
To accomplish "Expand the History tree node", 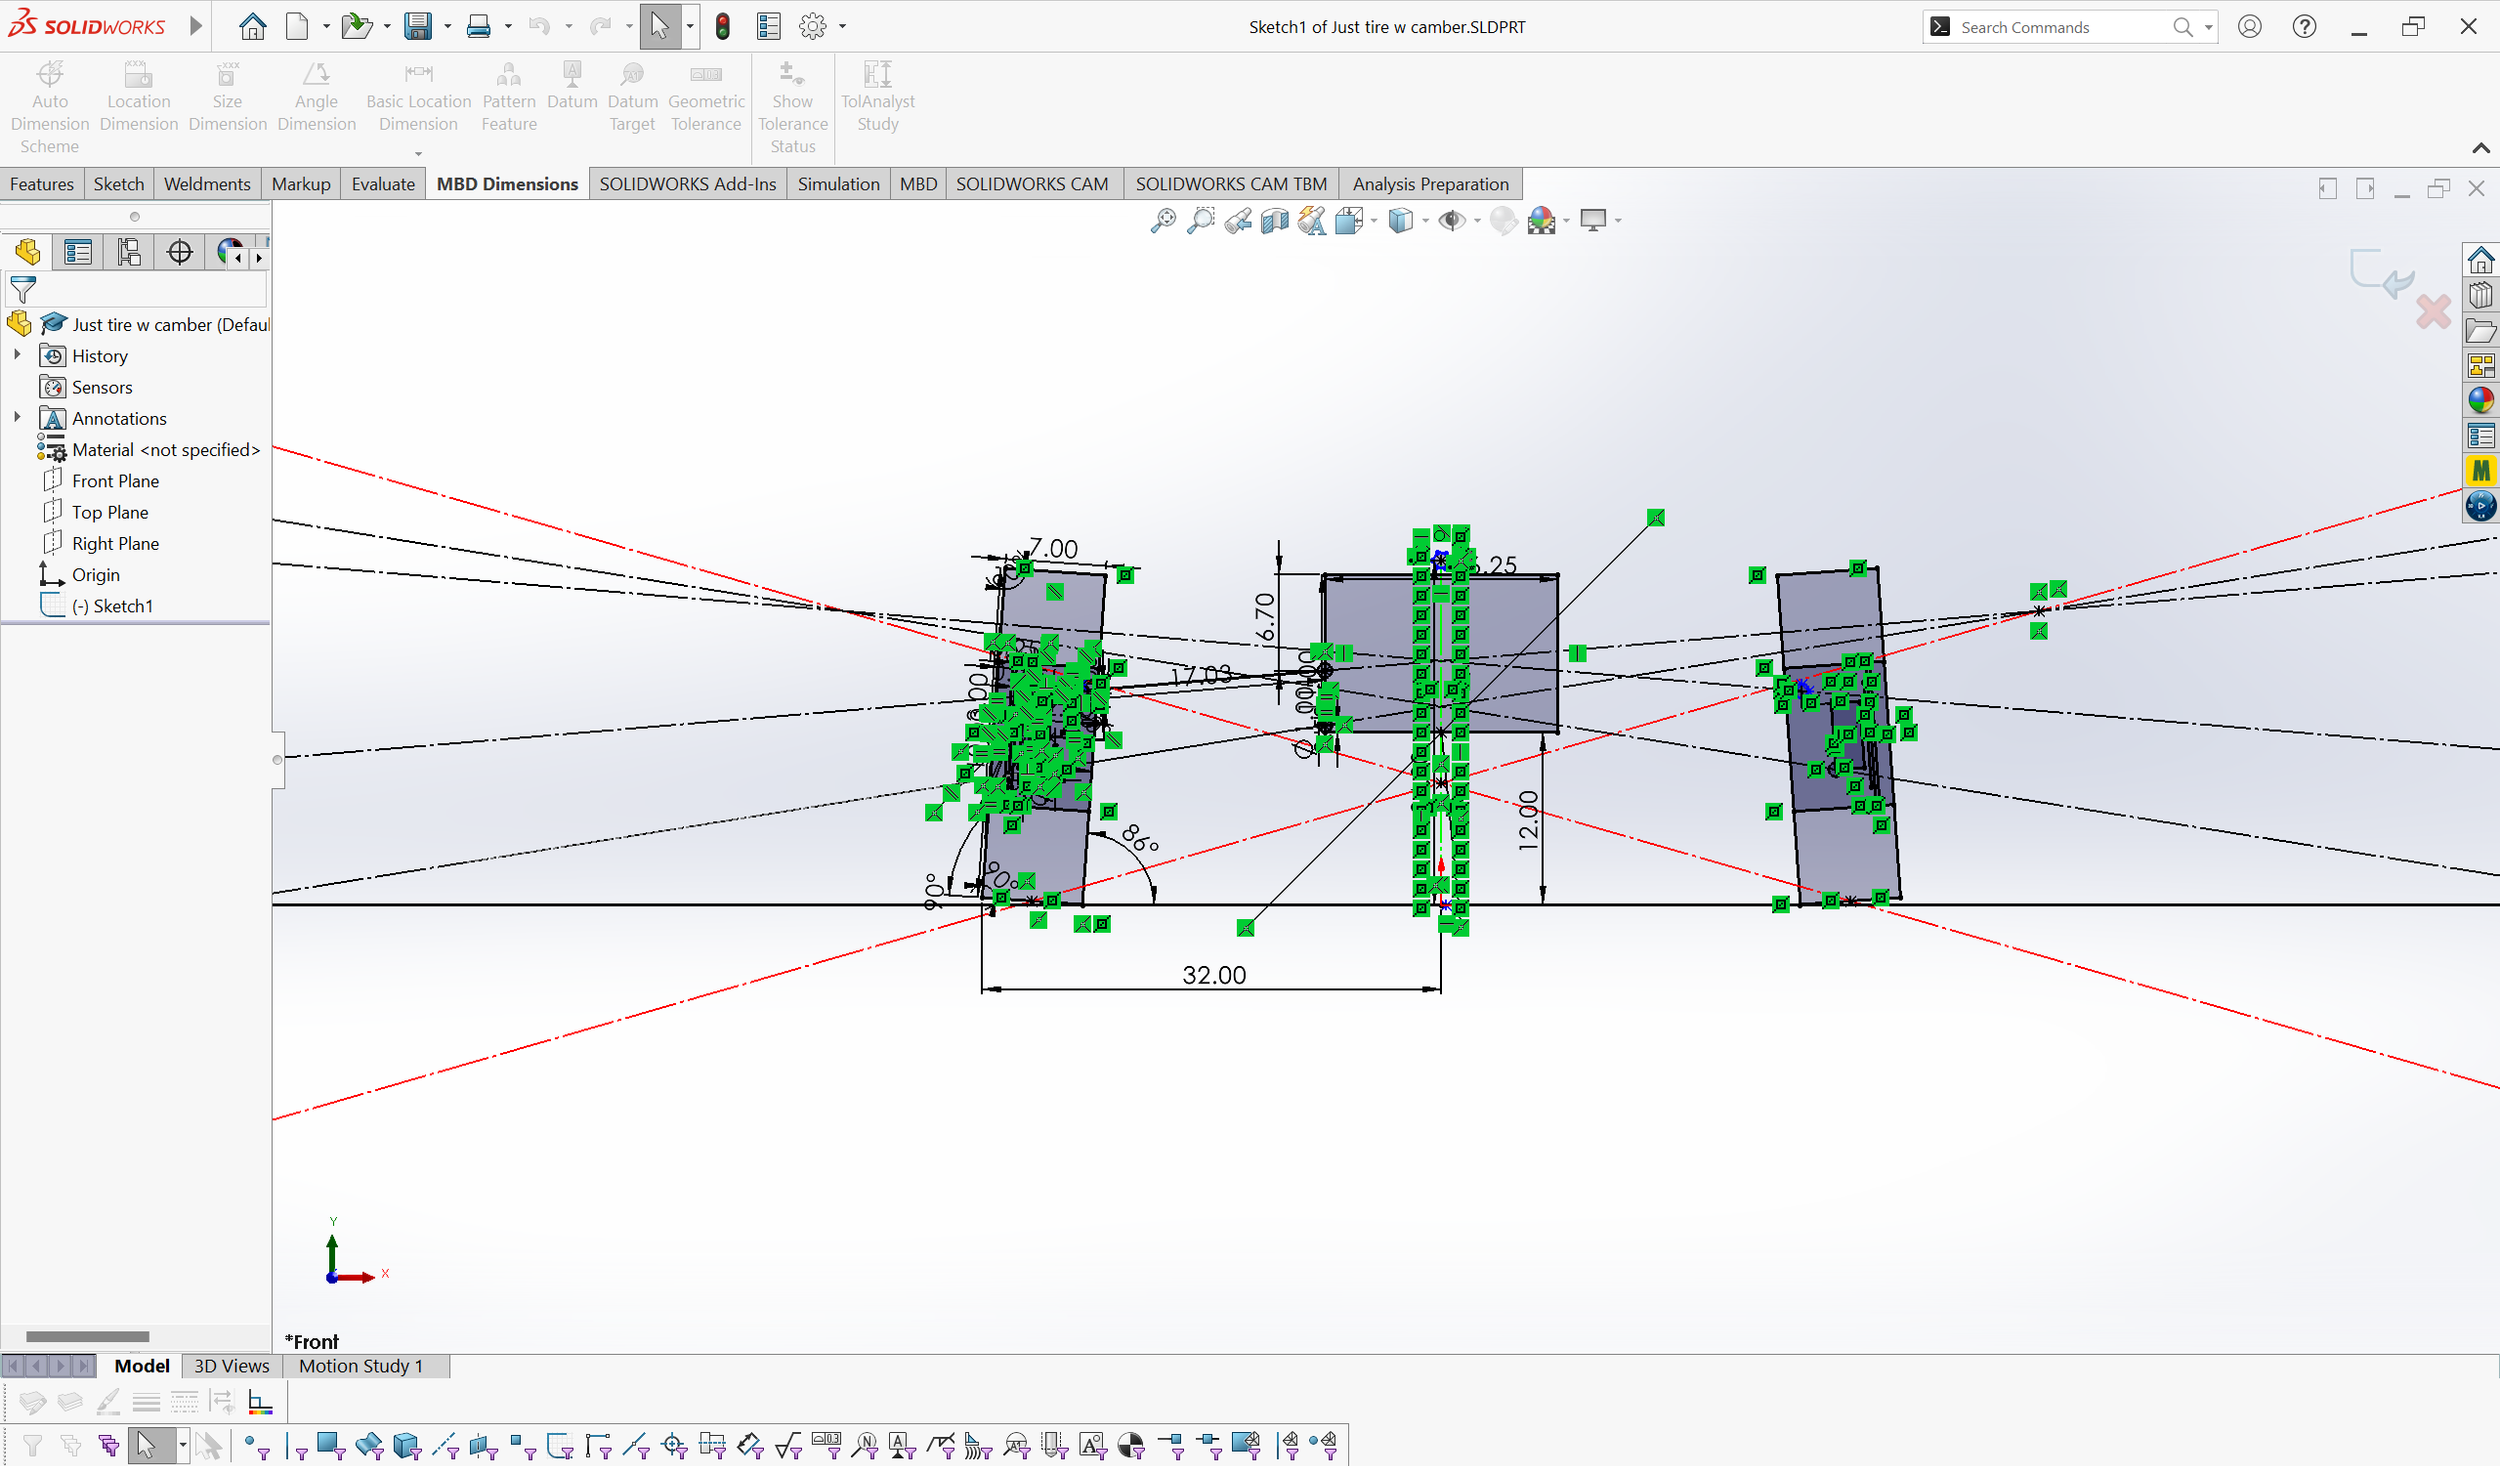I will tap(17, 355).
